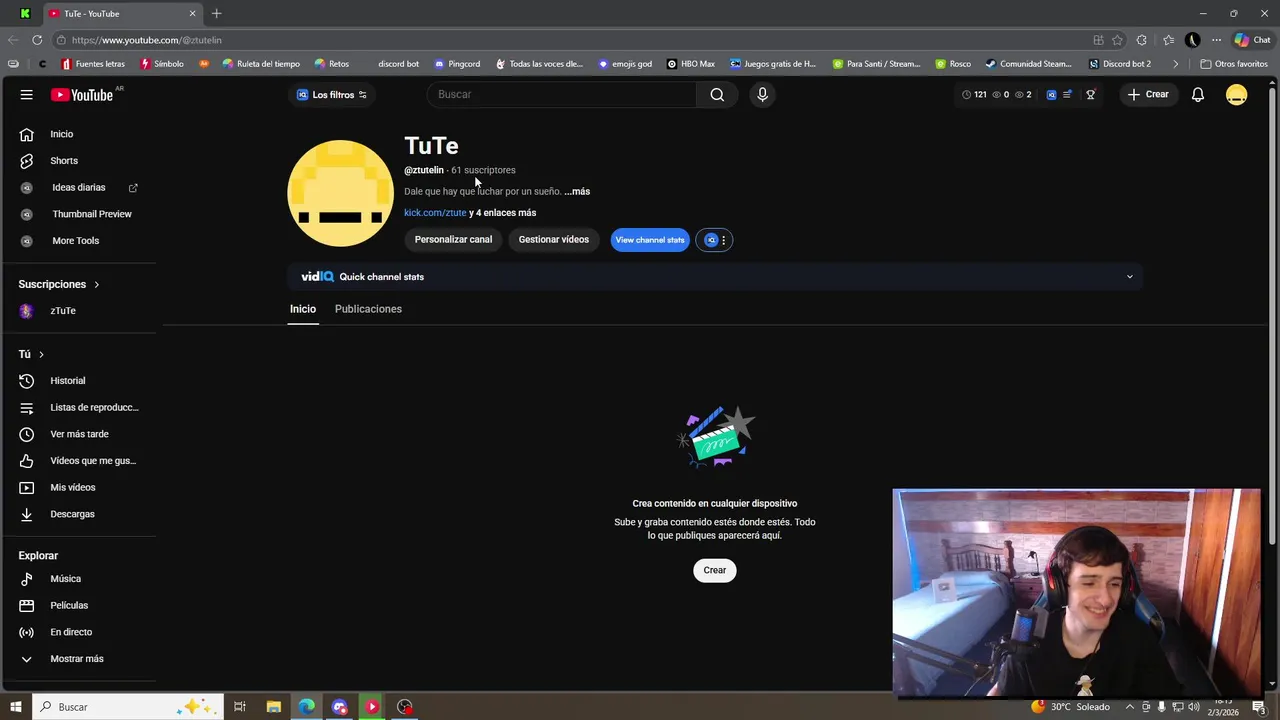Show more bookmarks bar overflow chevron

[x=1175, y=64]
